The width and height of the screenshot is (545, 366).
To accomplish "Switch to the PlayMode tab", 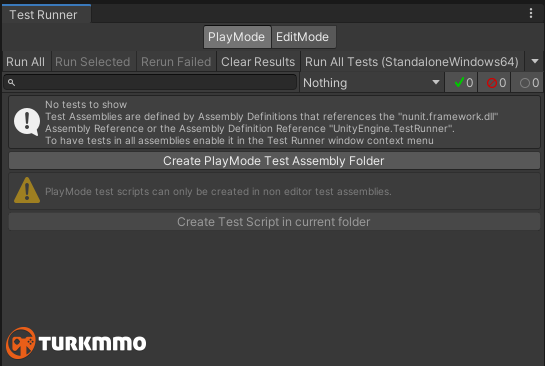I will tap(237, 37).
